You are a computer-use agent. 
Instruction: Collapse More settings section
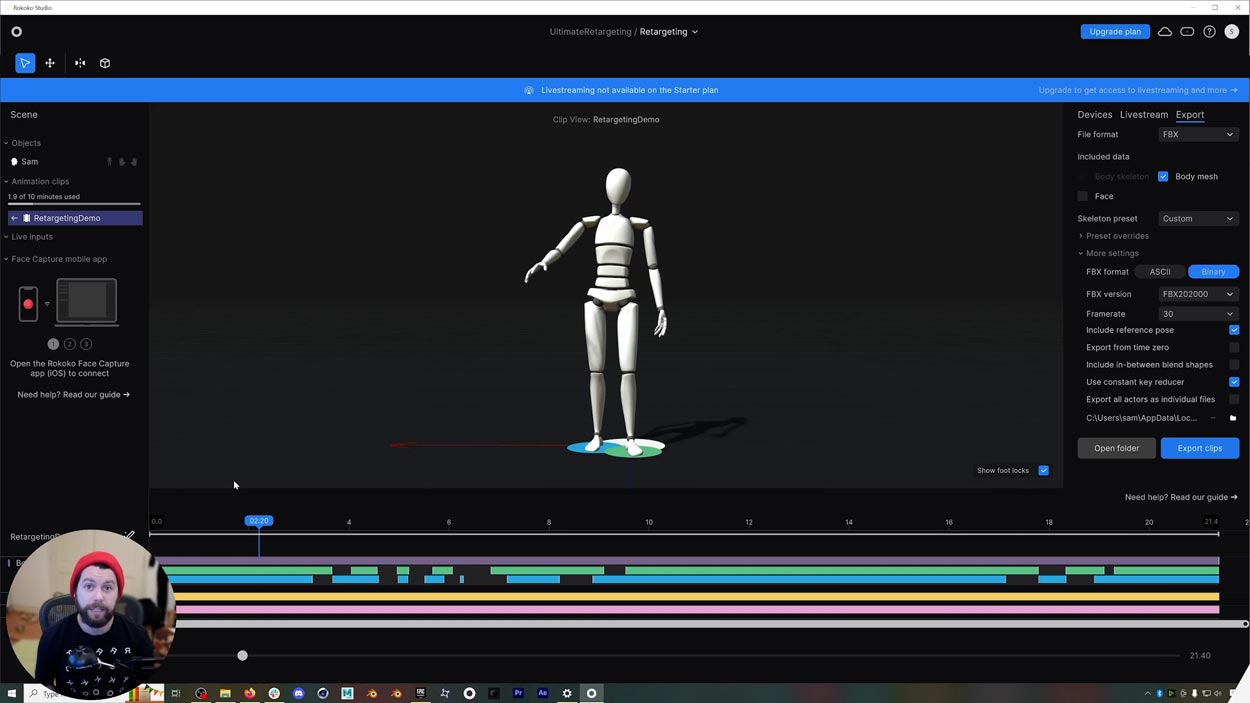(1108, 253)
